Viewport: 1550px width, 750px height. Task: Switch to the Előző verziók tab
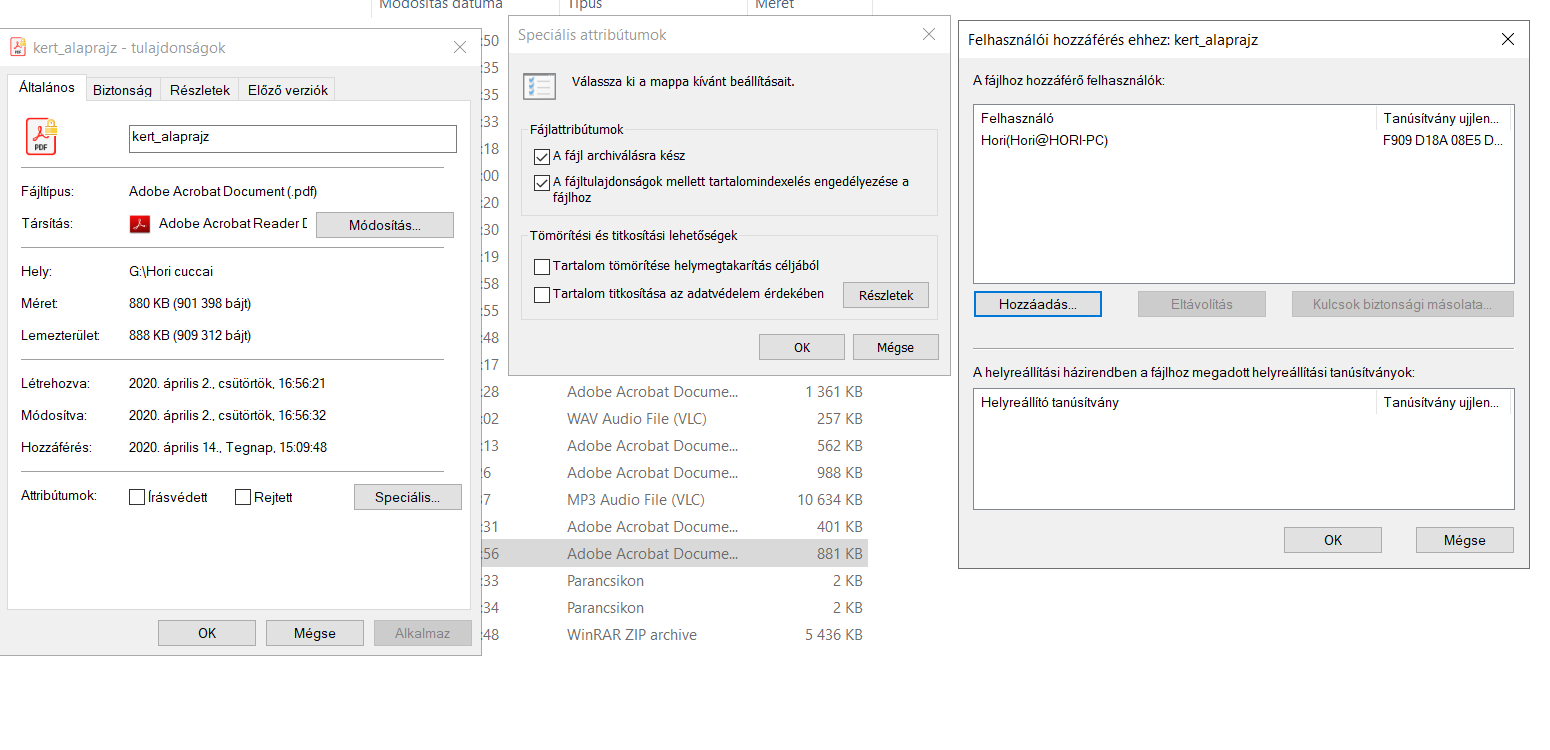pos(288,90)
